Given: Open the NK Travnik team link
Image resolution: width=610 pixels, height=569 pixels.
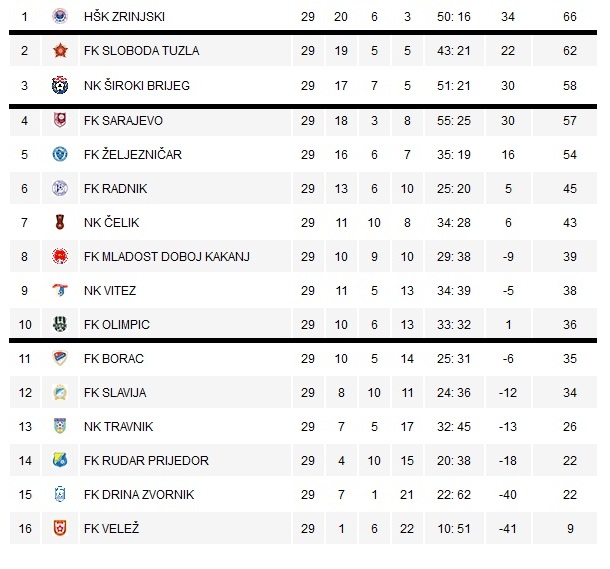Looking at the screenshot, I should click(118, 426).
